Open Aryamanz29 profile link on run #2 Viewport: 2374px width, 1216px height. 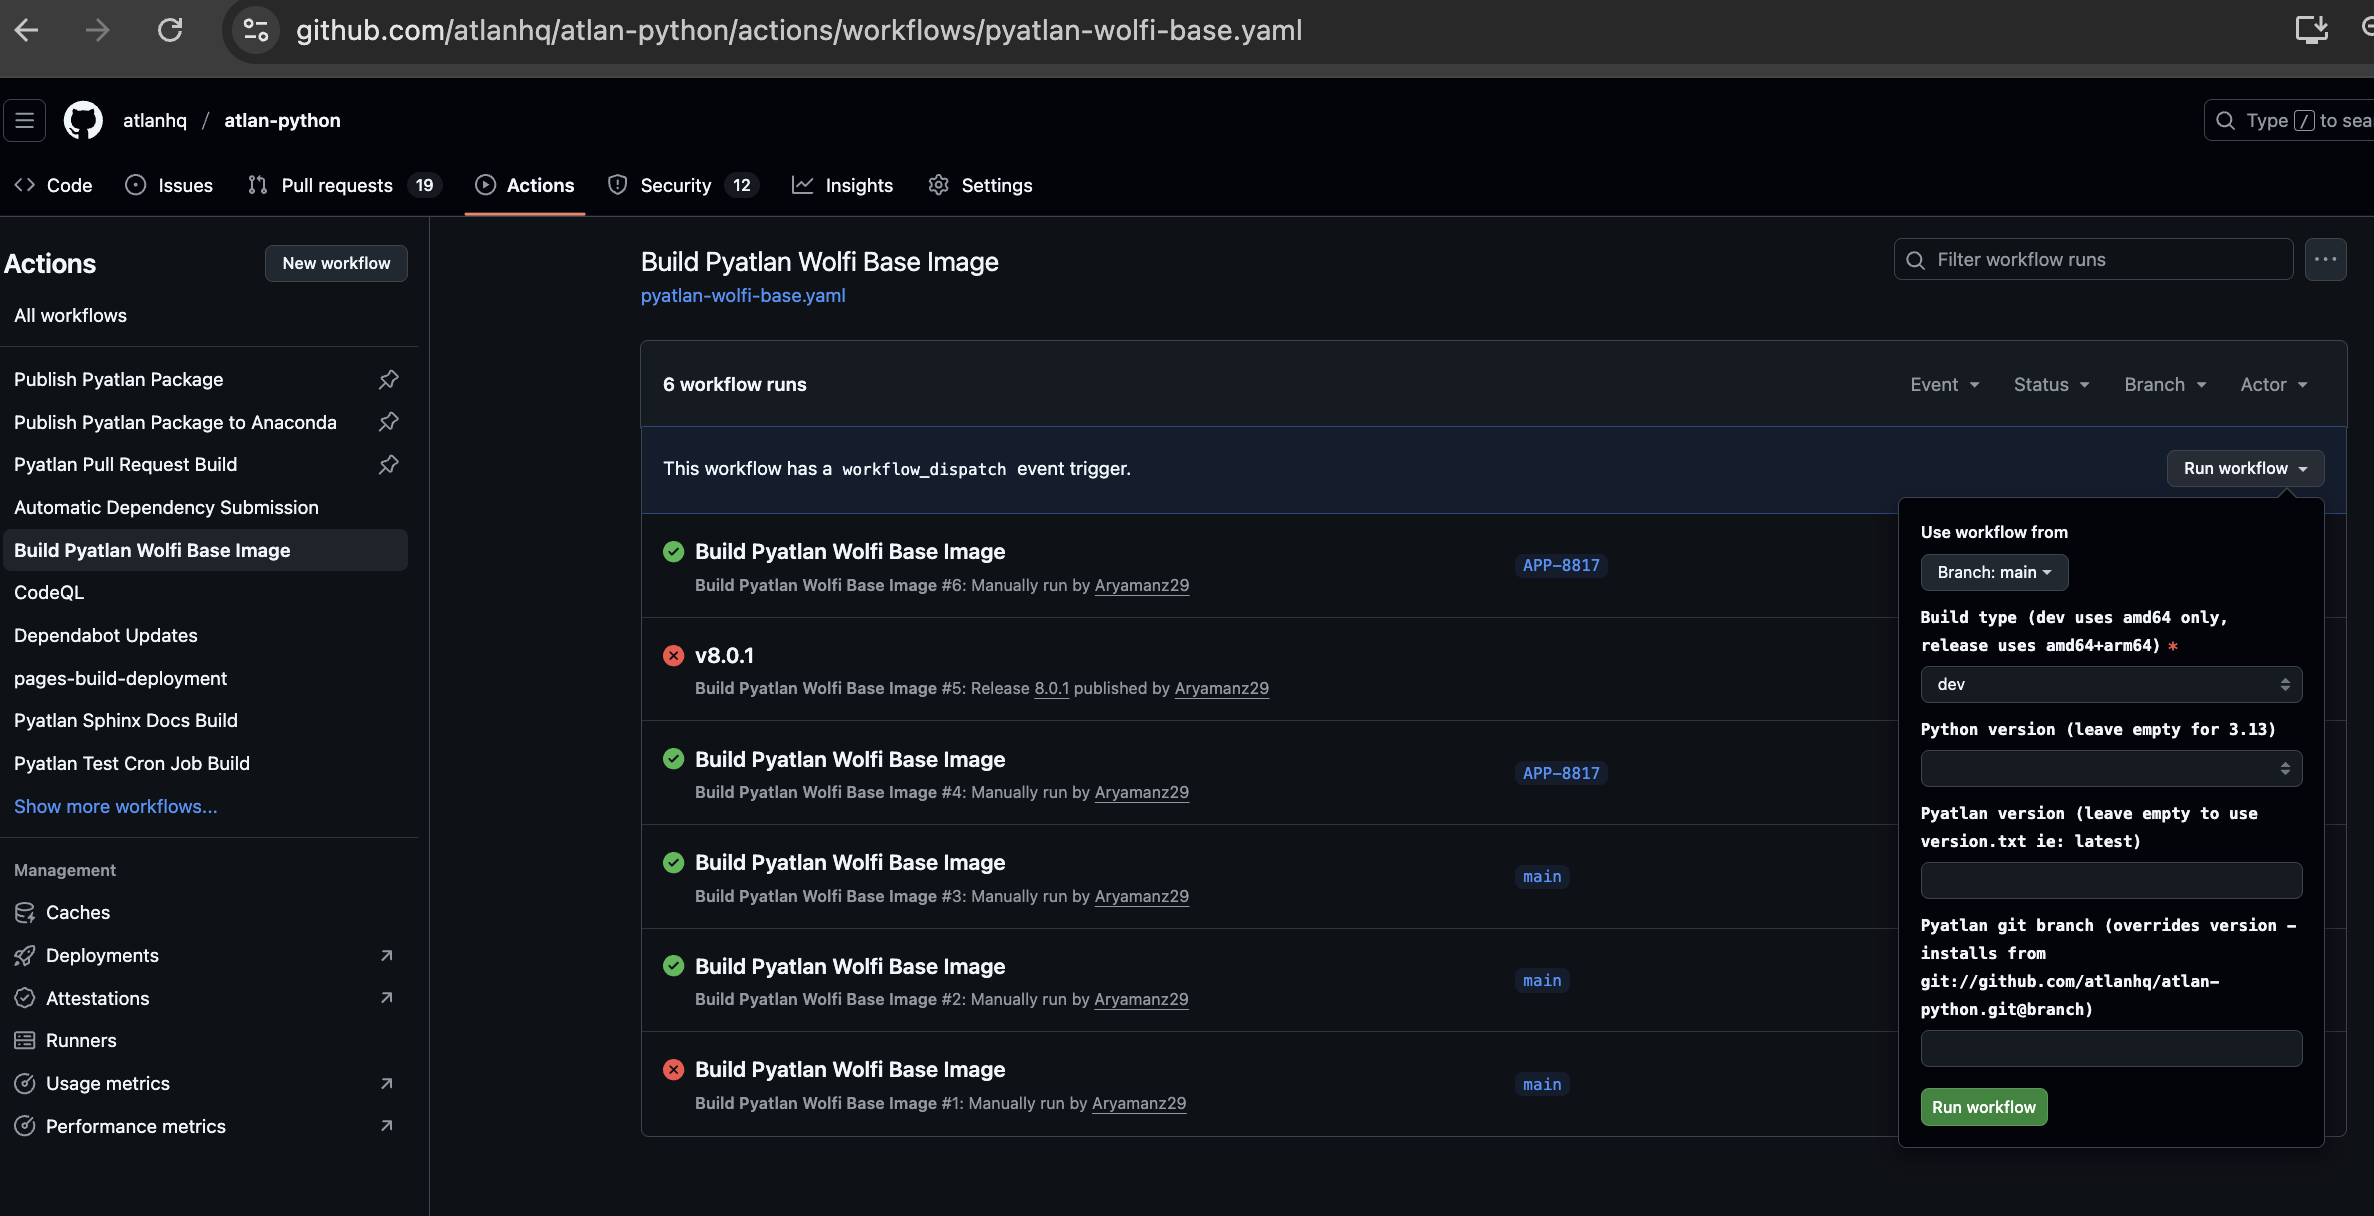coord(1141,999)
